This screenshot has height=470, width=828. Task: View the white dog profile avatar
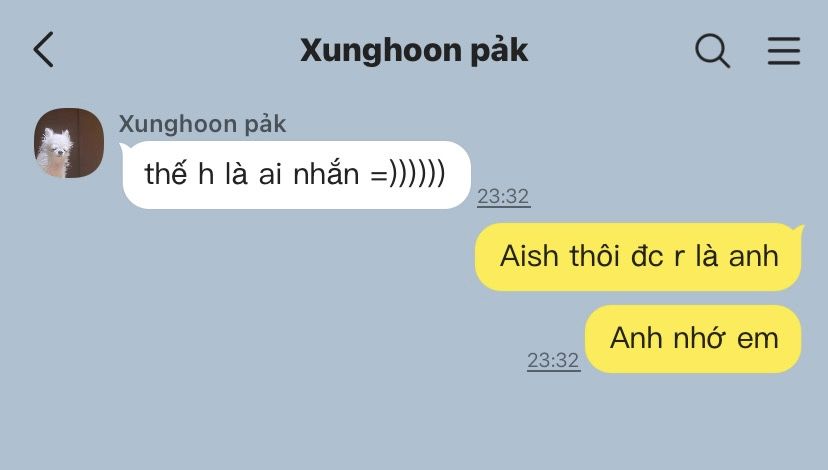(x=69, y=143)
